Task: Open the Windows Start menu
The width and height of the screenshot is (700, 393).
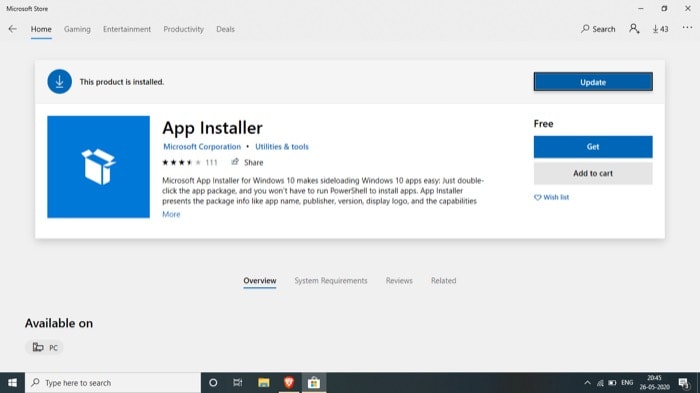Action: tap(12, 383)
